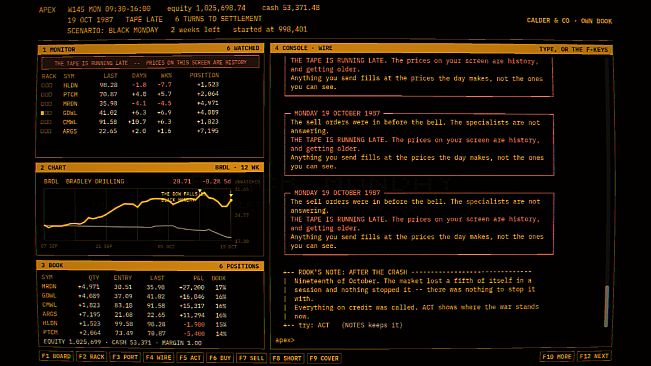Click the SCENARIO: BLACK MONDAY label
This screenshot has height=366, width=651.
tap(113, 30)
